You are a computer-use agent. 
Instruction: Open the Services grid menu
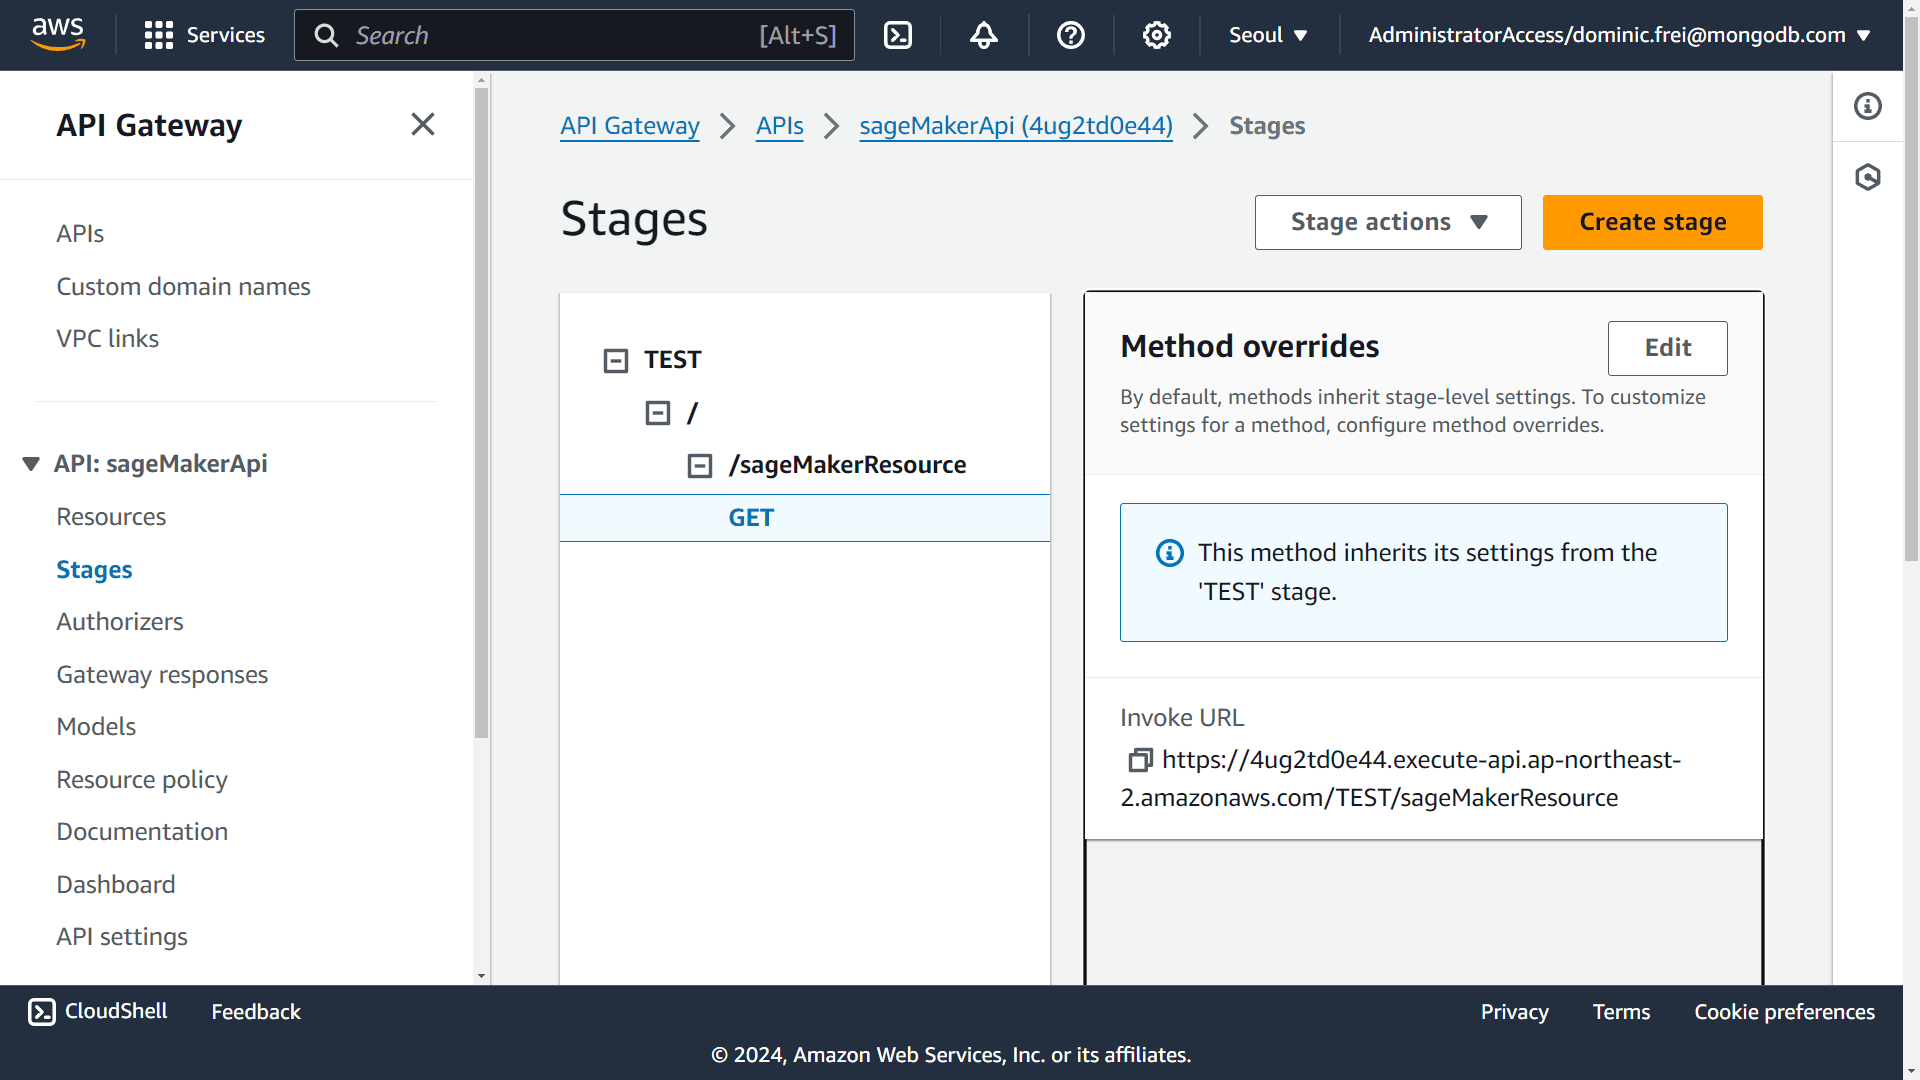click(205, 35)
